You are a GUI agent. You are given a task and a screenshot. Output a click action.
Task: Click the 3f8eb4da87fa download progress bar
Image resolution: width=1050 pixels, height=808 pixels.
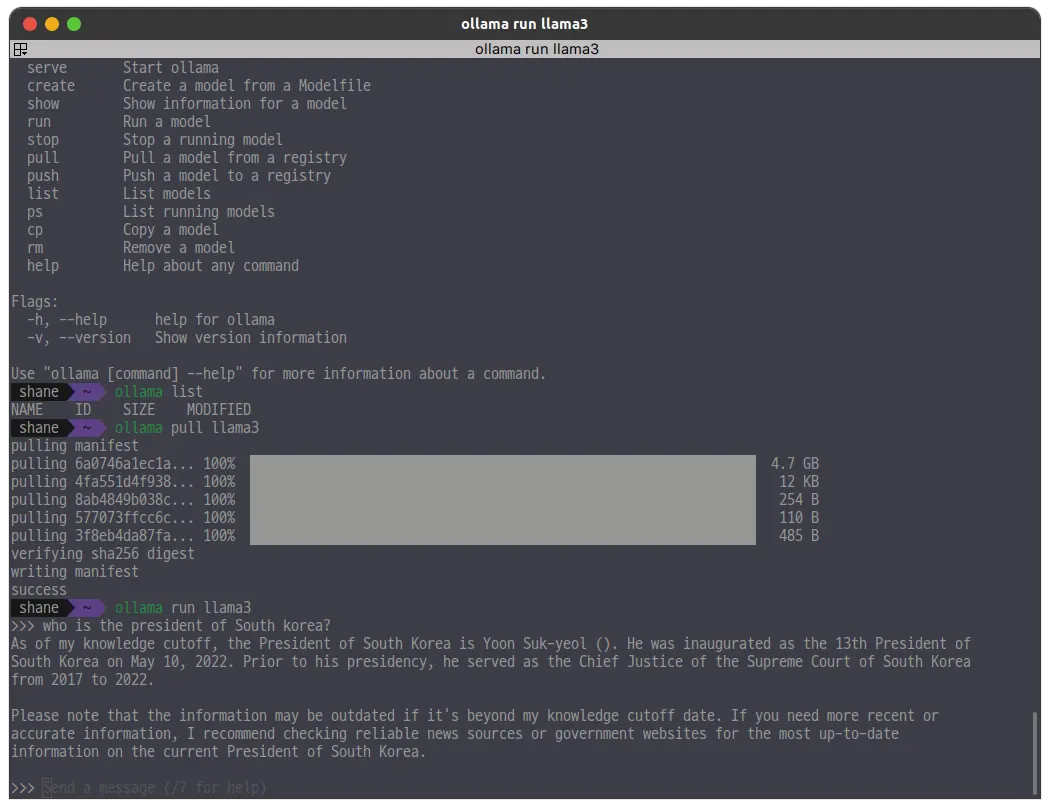503,536
